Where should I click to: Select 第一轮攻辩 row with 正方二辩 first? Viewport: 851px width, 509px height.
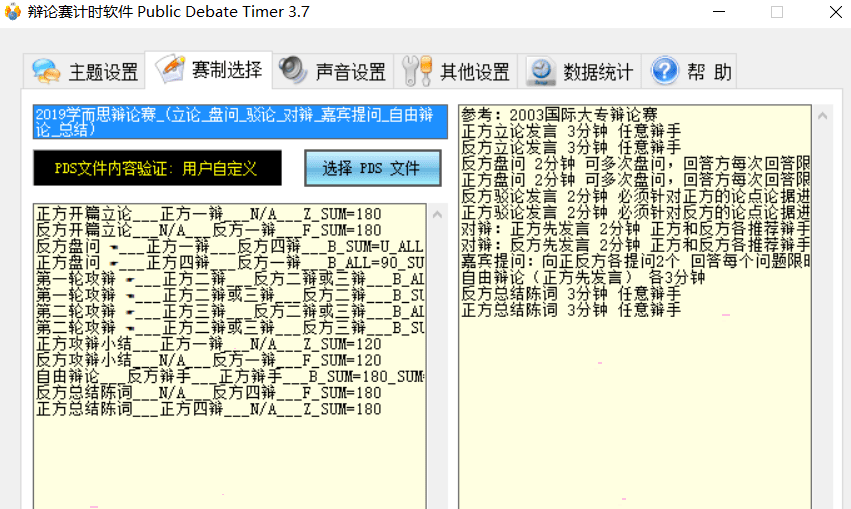point(230,279)
